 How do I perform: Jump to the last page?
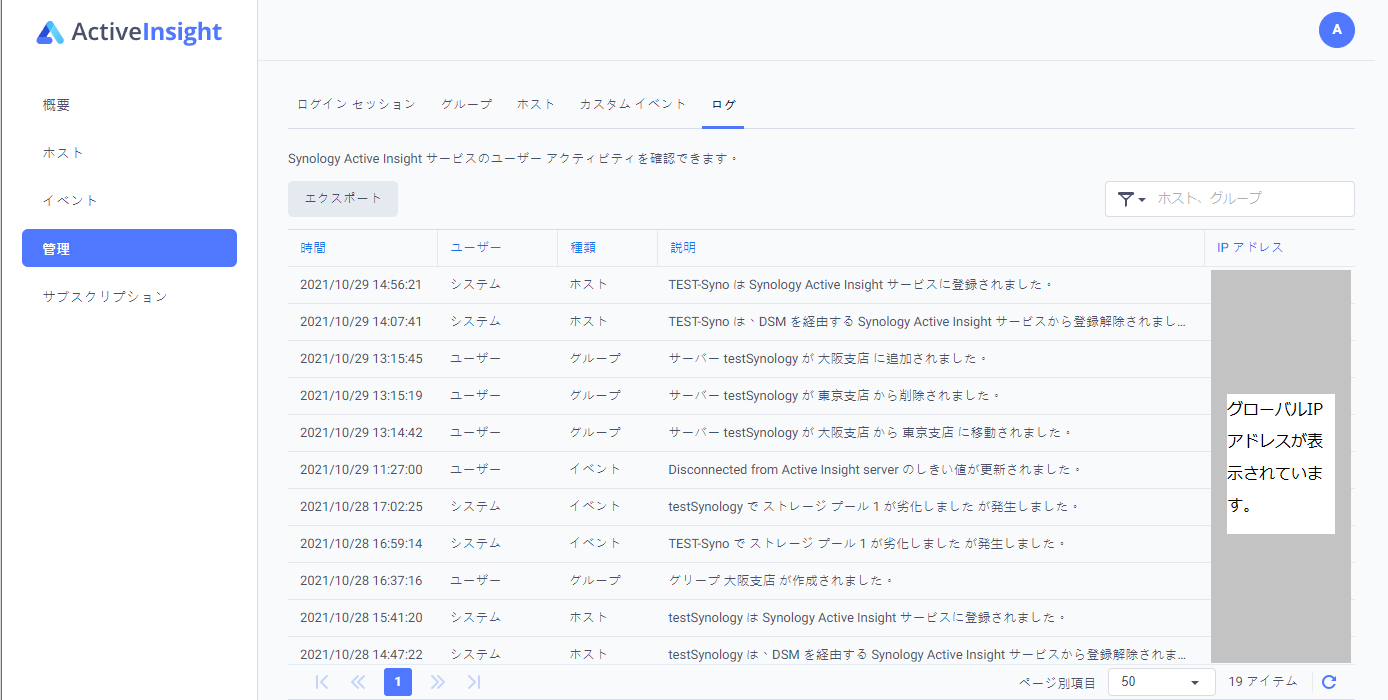click(x=474, y=682)
